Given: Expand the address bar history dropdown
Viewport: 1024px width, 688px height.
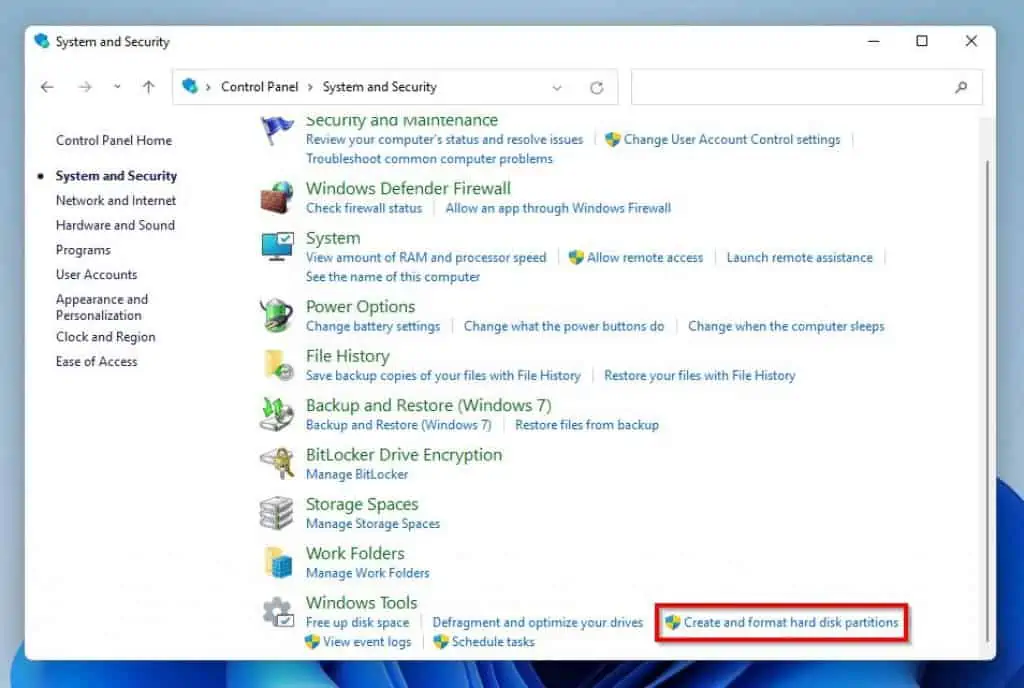Looking at the screenshot, I should tap(557, 87).
